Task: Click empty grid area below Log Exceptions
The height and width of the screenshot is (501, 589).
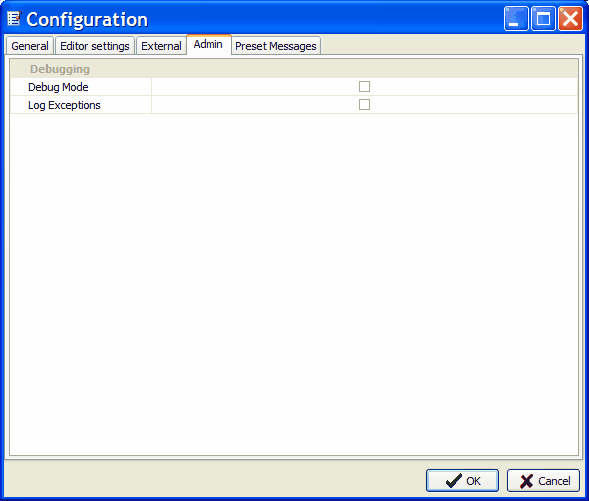Action: click(x=294, y=284)
